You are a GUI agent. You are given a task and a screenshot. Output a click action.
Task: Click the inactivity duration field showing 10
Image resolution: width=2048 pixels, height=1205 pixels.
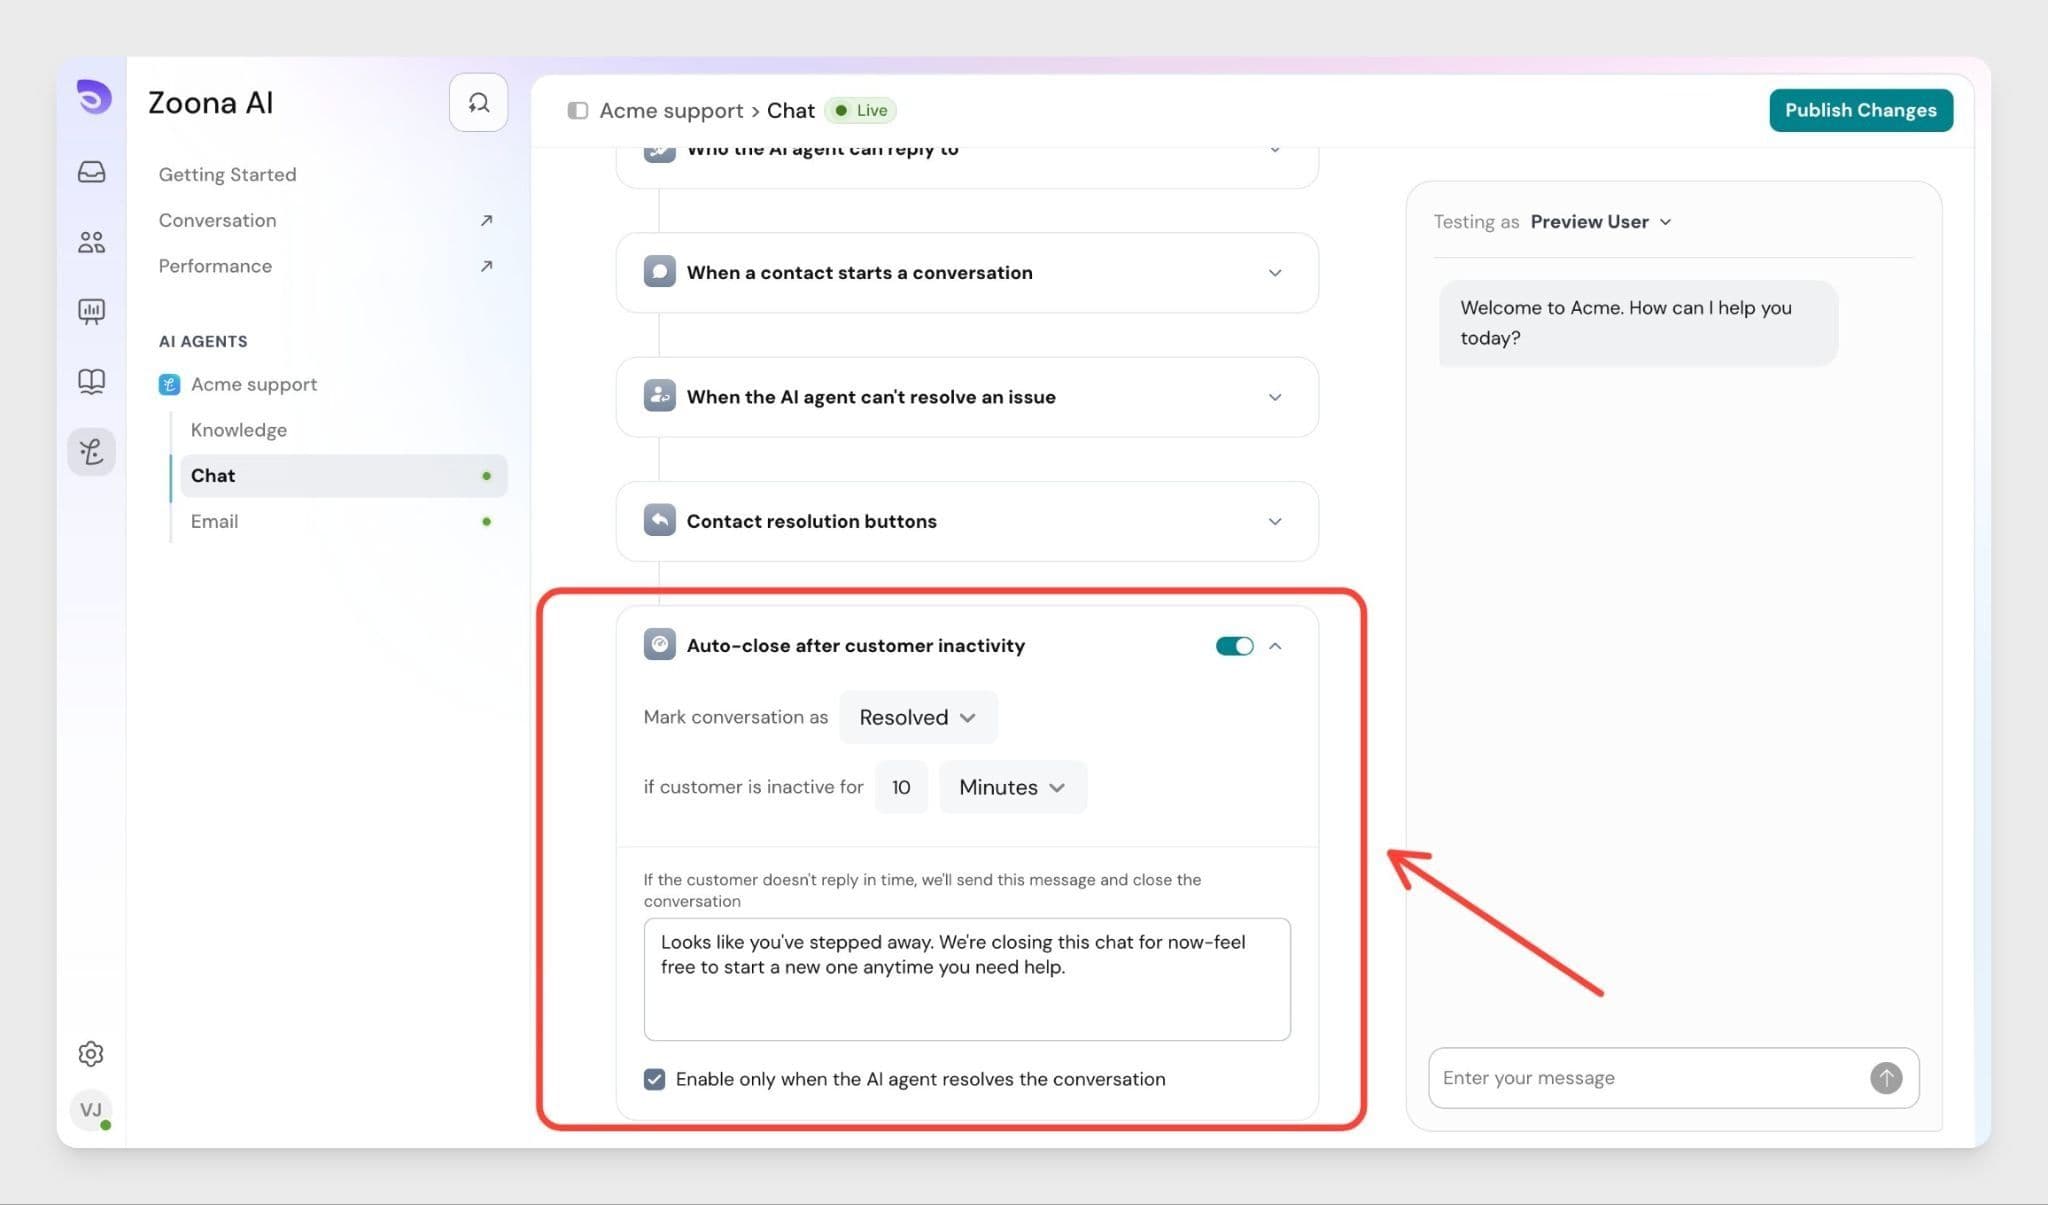click(901, 787)
